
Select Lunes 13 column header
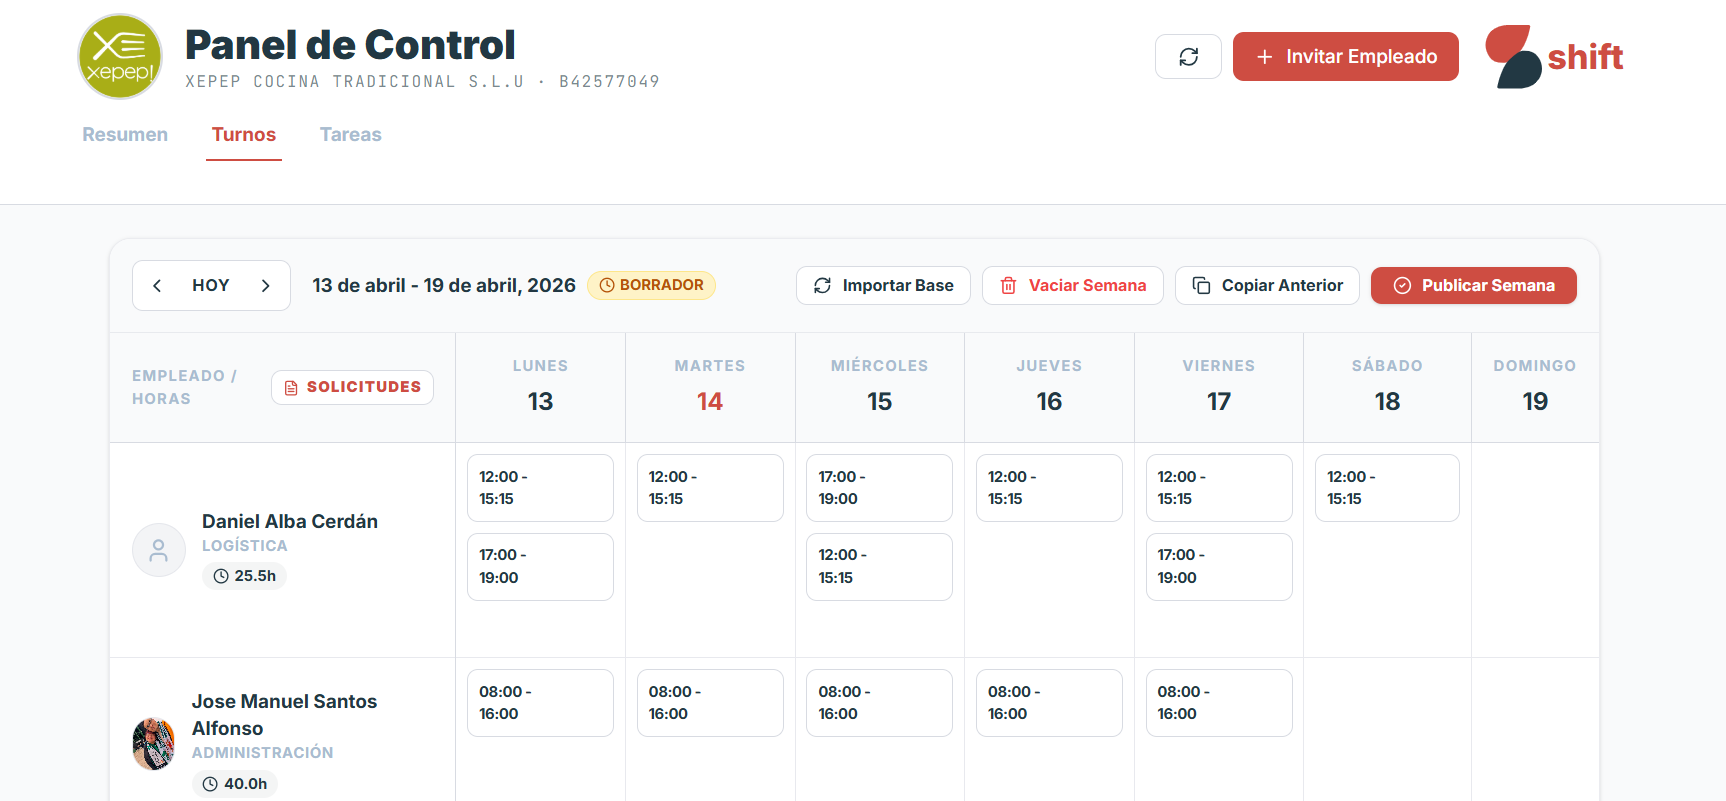click(540, 387)
